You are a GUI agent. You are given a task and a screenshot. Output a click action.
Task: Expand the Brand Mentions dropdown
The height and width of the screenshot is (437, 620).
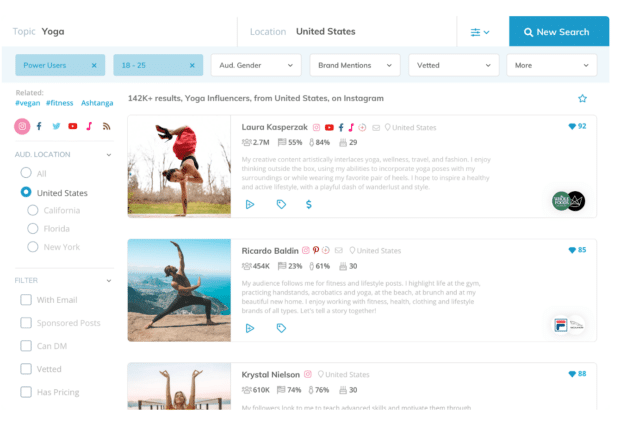[354, 65]
